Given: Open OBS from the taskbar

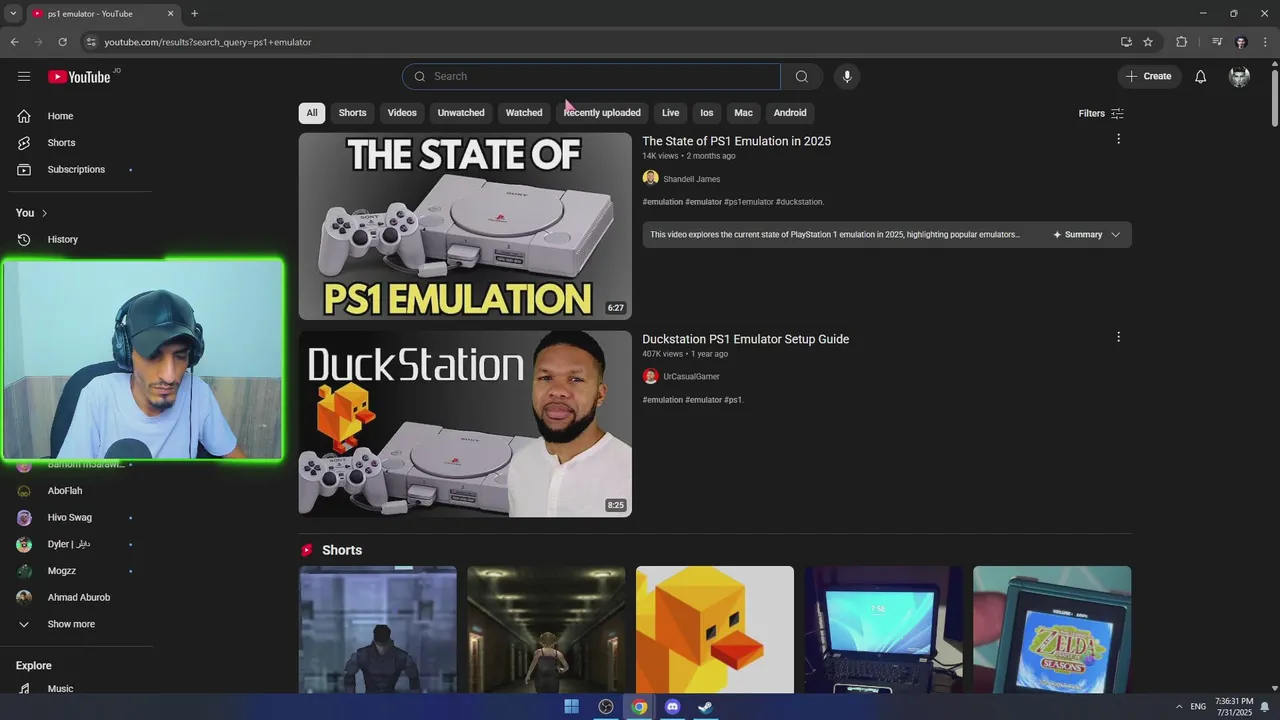Looking at the screenshot, I should click(x=606, y=707).
